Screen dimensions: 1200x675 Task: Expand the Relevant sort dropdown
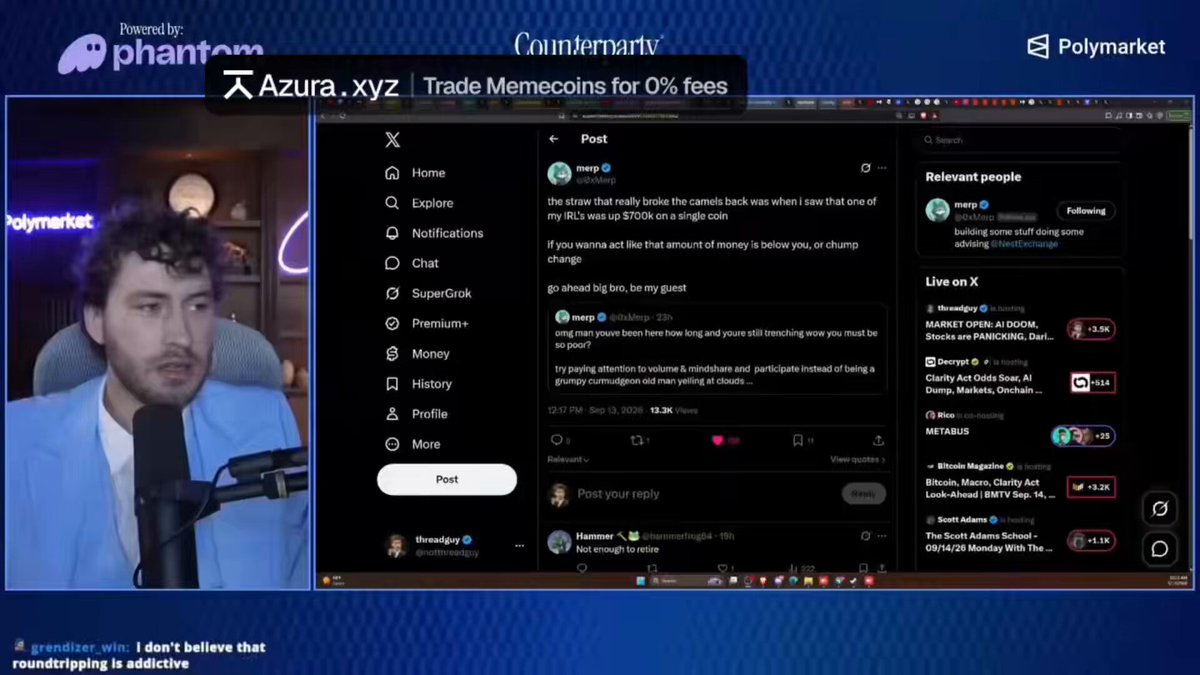pos(568,460)
